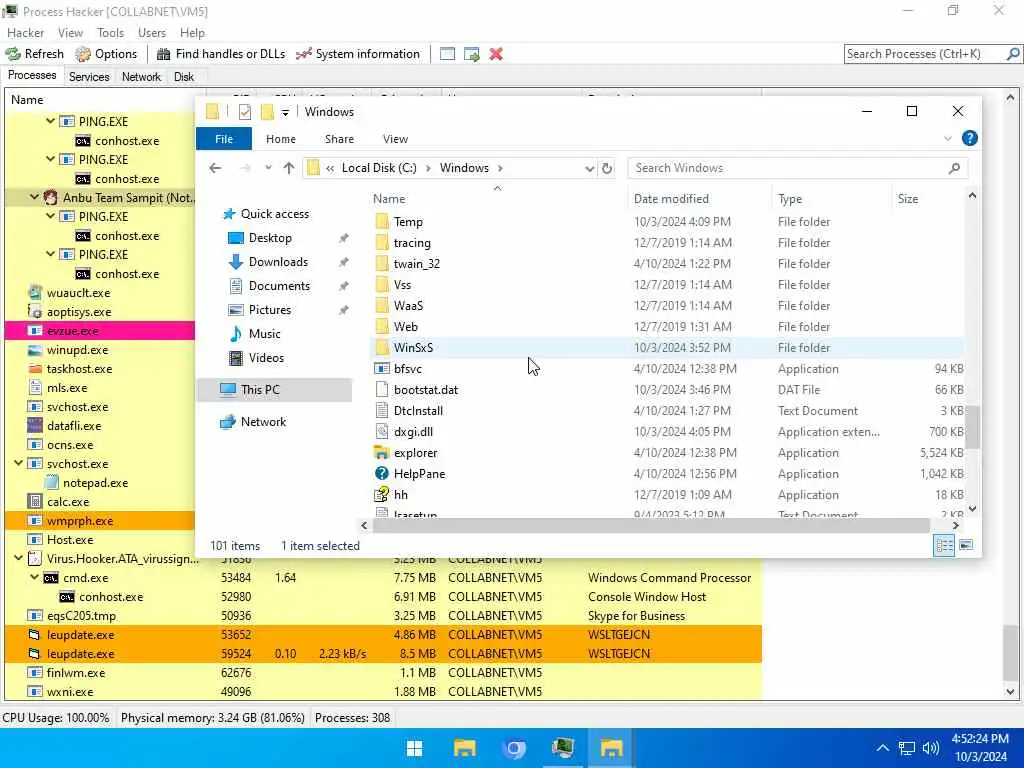Switch to details view layout button
This screenshot has width=1024, height=768.
coord(944,545)
